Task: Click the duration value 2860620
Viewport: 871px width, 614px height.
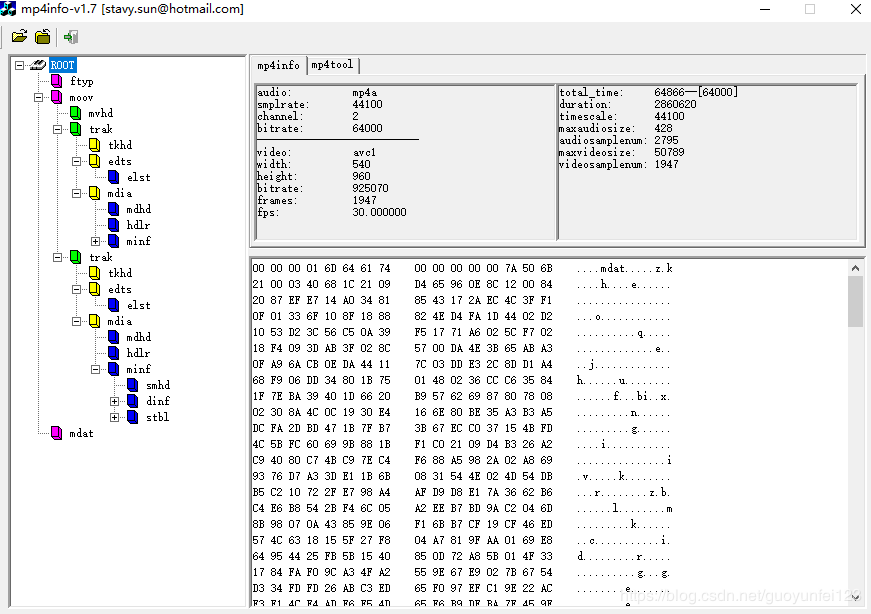Action: 675,104
